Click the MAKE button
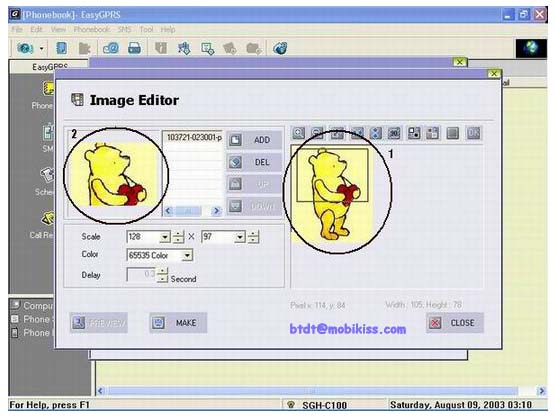Image resolution: width=556 pixels, height=417 pixels. point(178,323)
